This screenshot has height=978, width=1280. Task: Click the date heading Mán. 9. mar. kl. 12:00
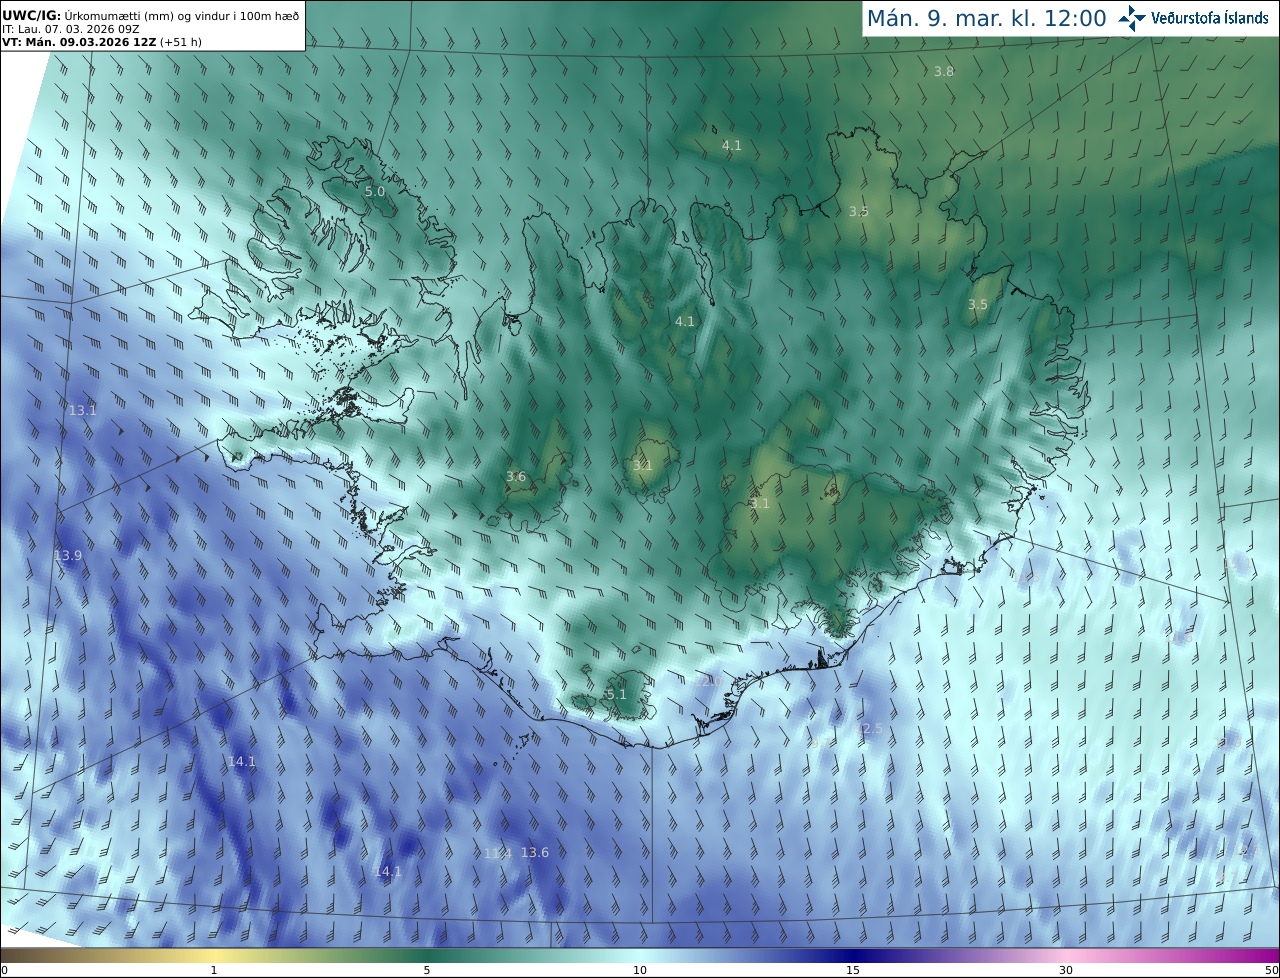pyautogui.click(x=986, y=18)
